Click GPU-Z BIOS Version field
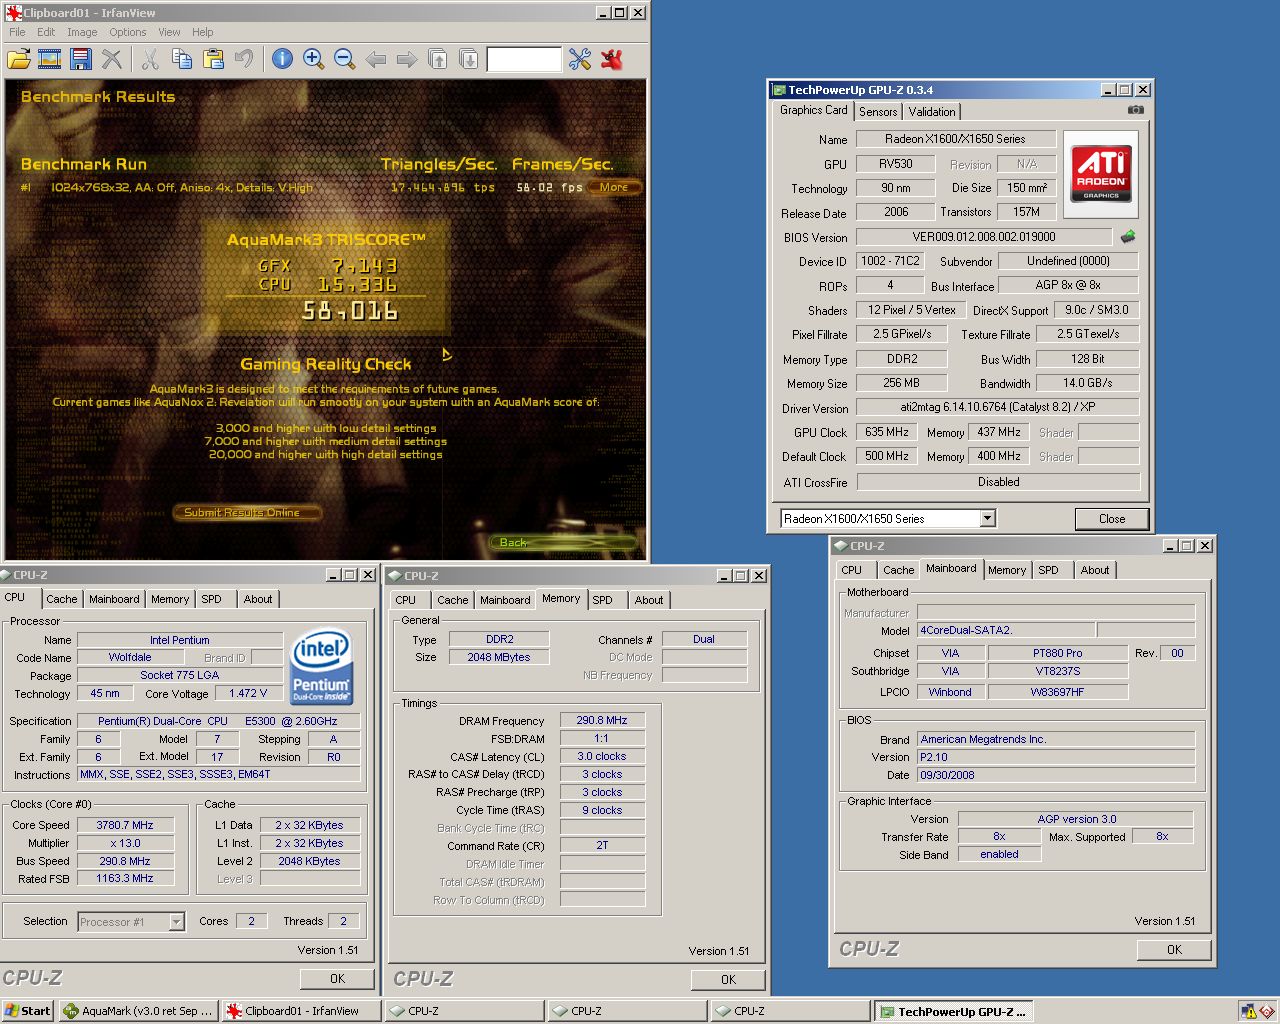This screenshot has width=1280, height=1024. click(984, 237)
